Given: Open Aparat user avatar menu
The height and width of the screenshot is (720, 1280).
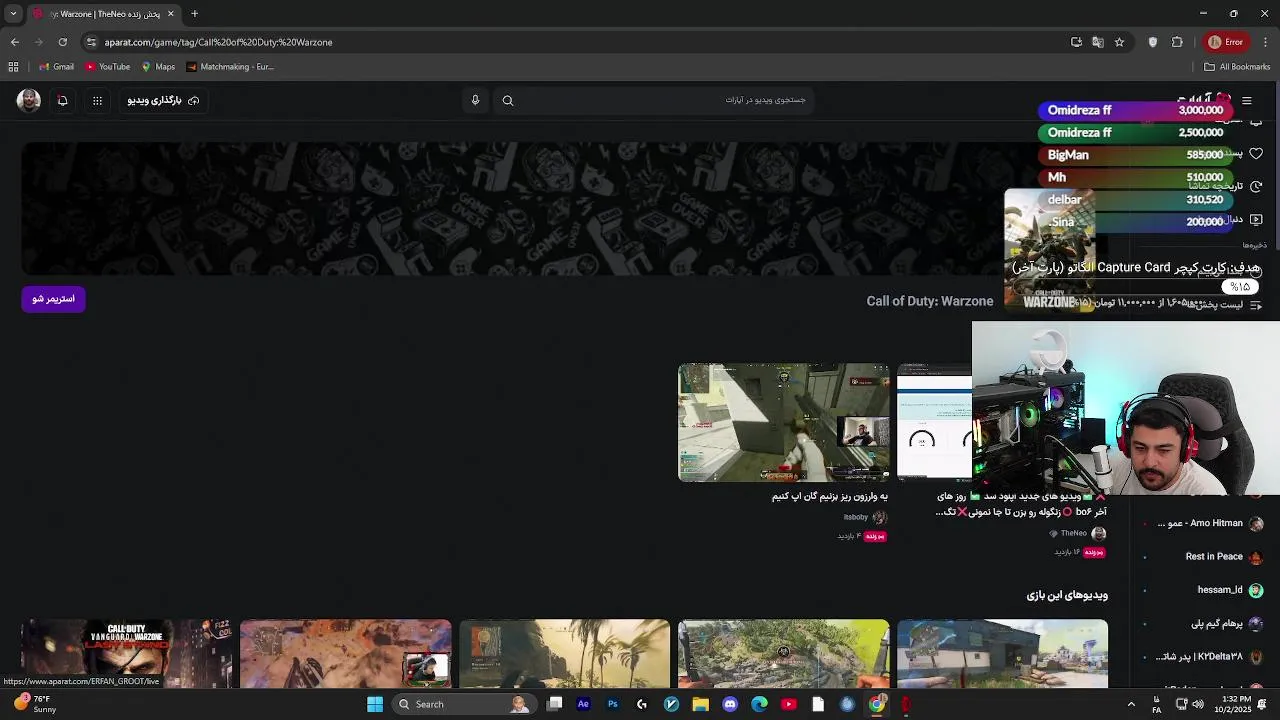Looking at the screenshot, I should (x=28, y=100).
